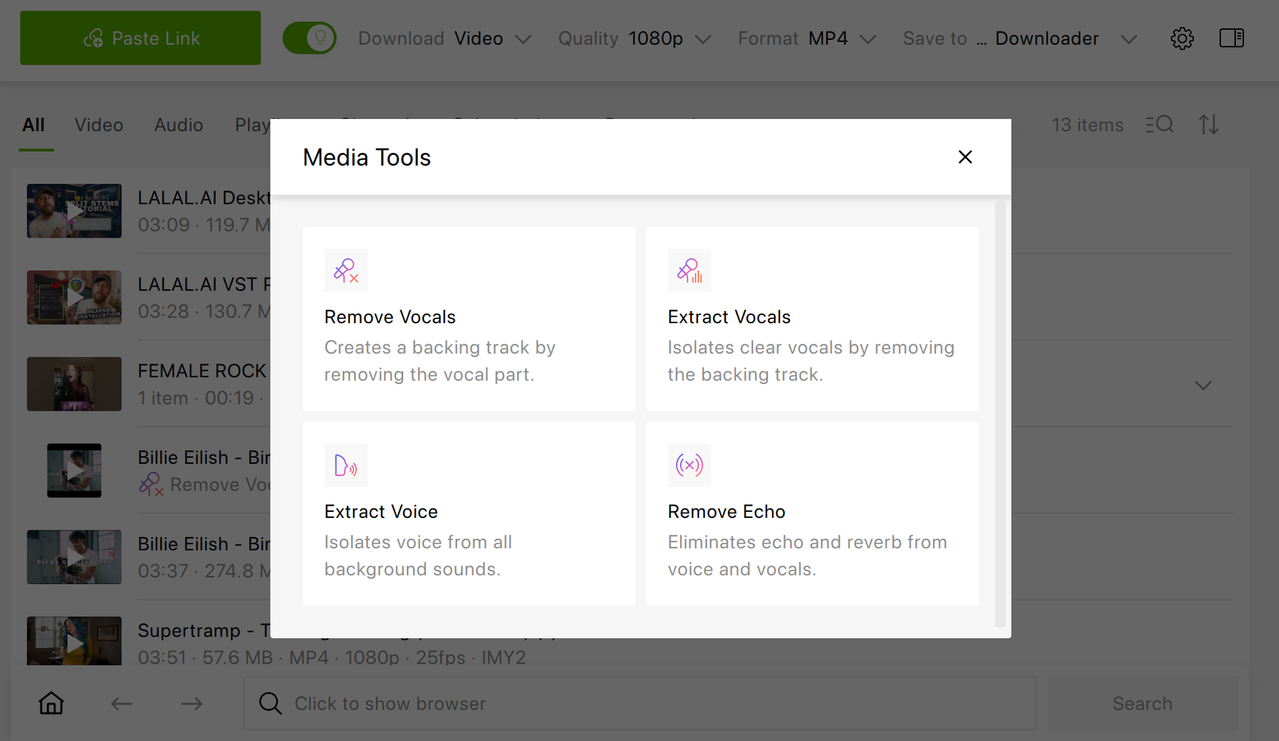Click the '13 items' count text
The height and width of the screenshot is (741, 1279).
click(1087, 125)
